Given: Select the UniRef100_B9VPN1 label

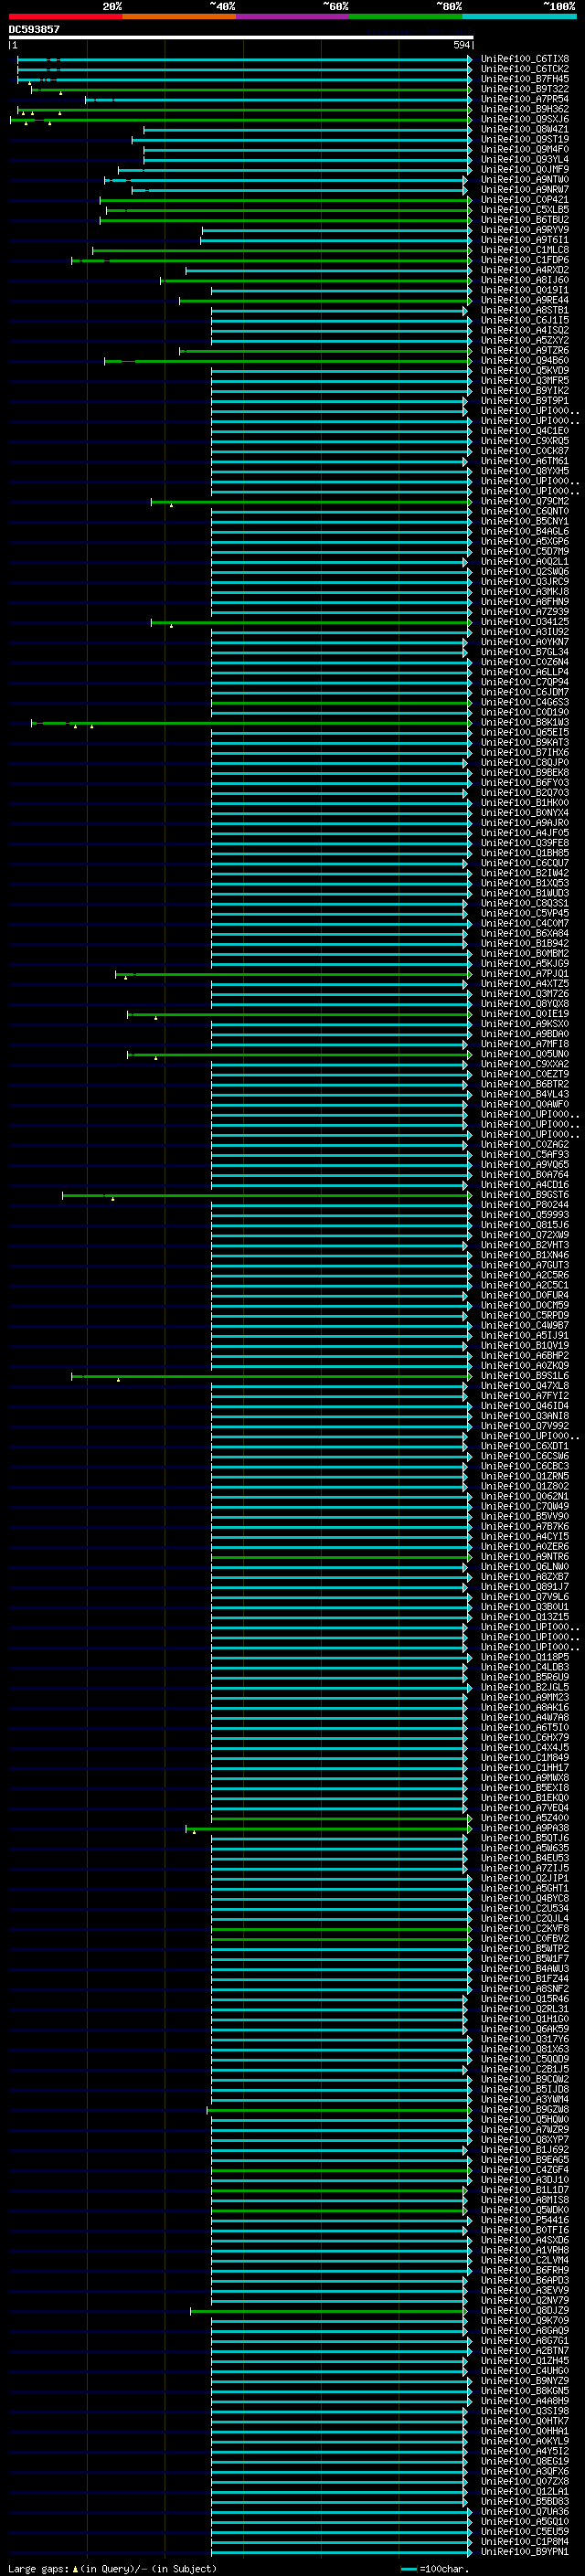Looking at the screenshot, I should coord(525,2552).
